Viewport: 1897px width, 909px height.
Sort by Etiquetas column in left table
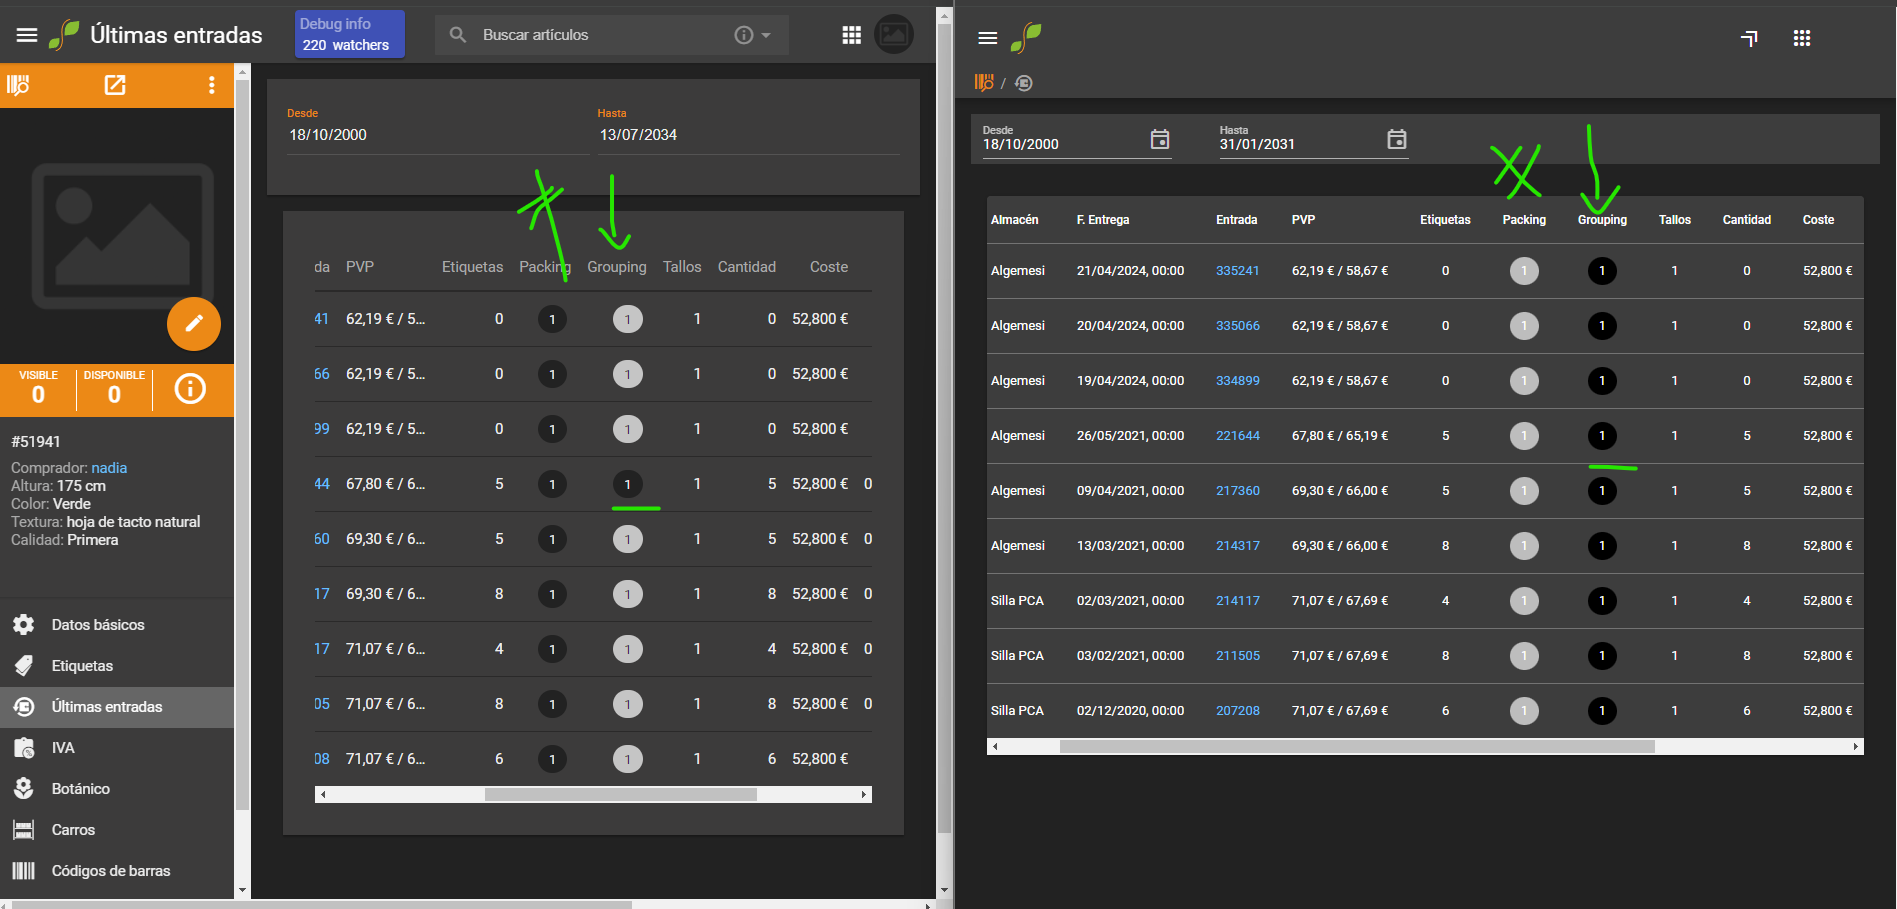473,267
